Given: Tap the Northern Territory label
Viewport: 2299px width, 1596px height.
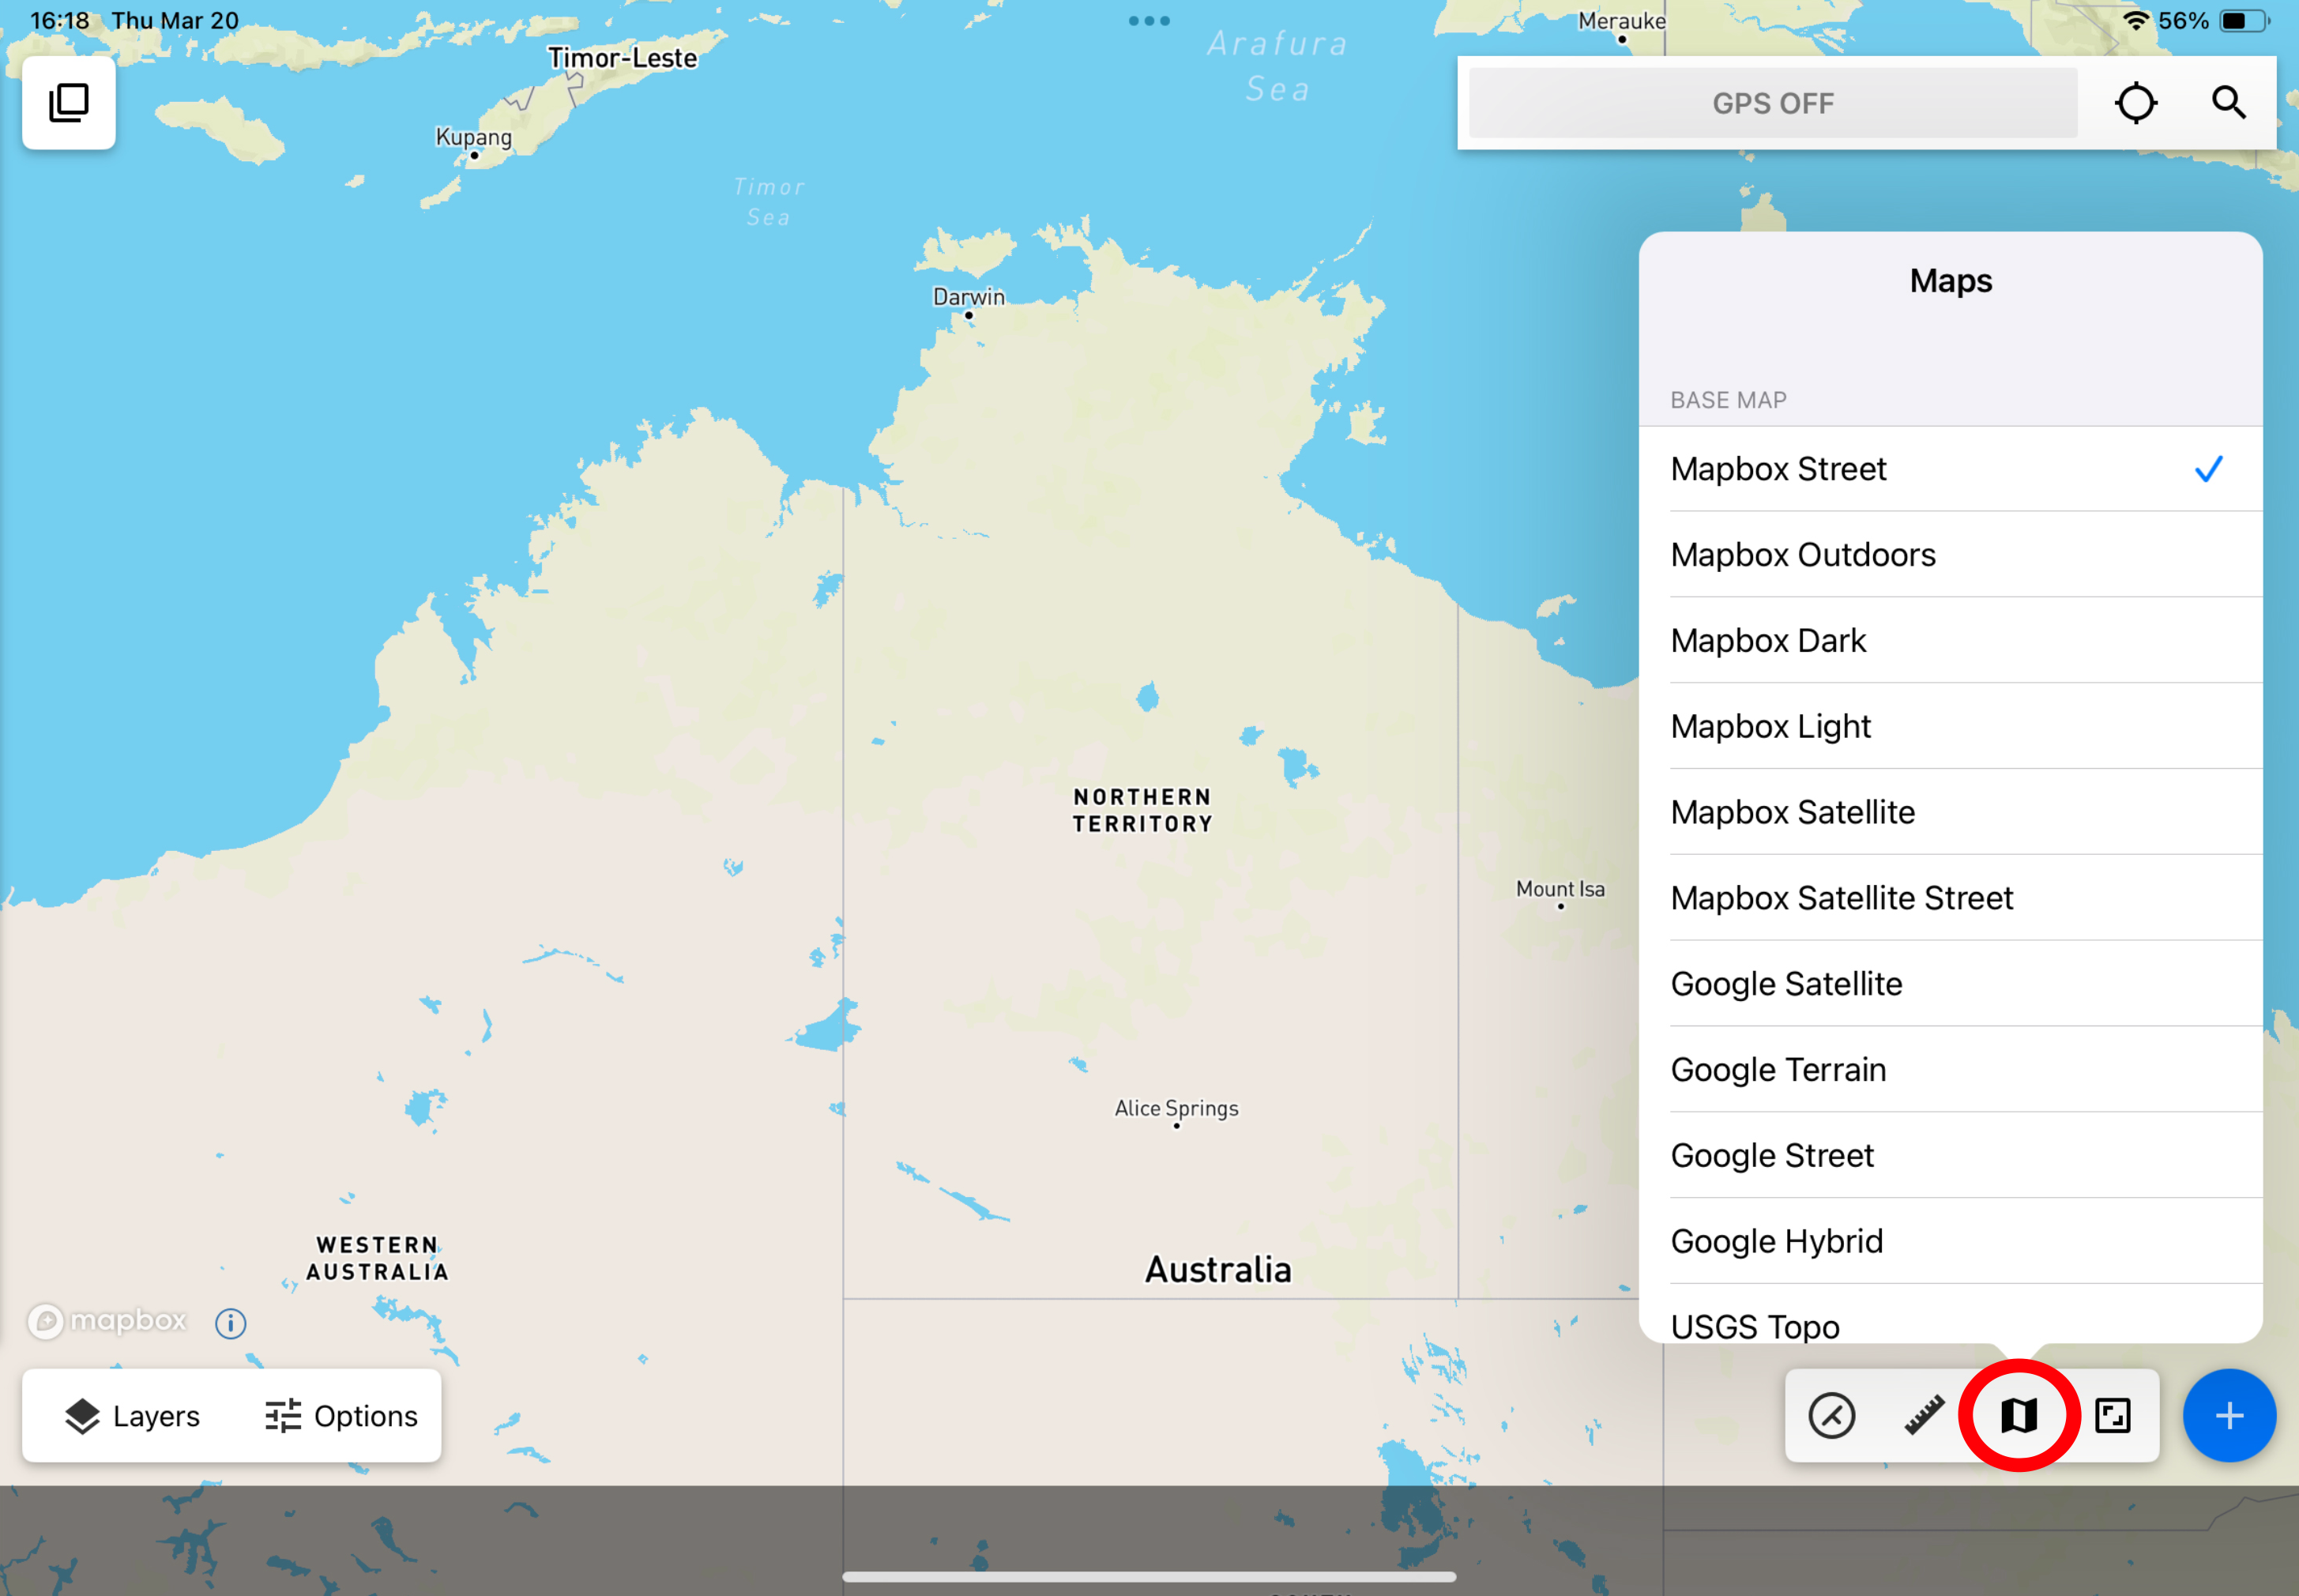Looking at the screenshot, I should click(1142, 811).
